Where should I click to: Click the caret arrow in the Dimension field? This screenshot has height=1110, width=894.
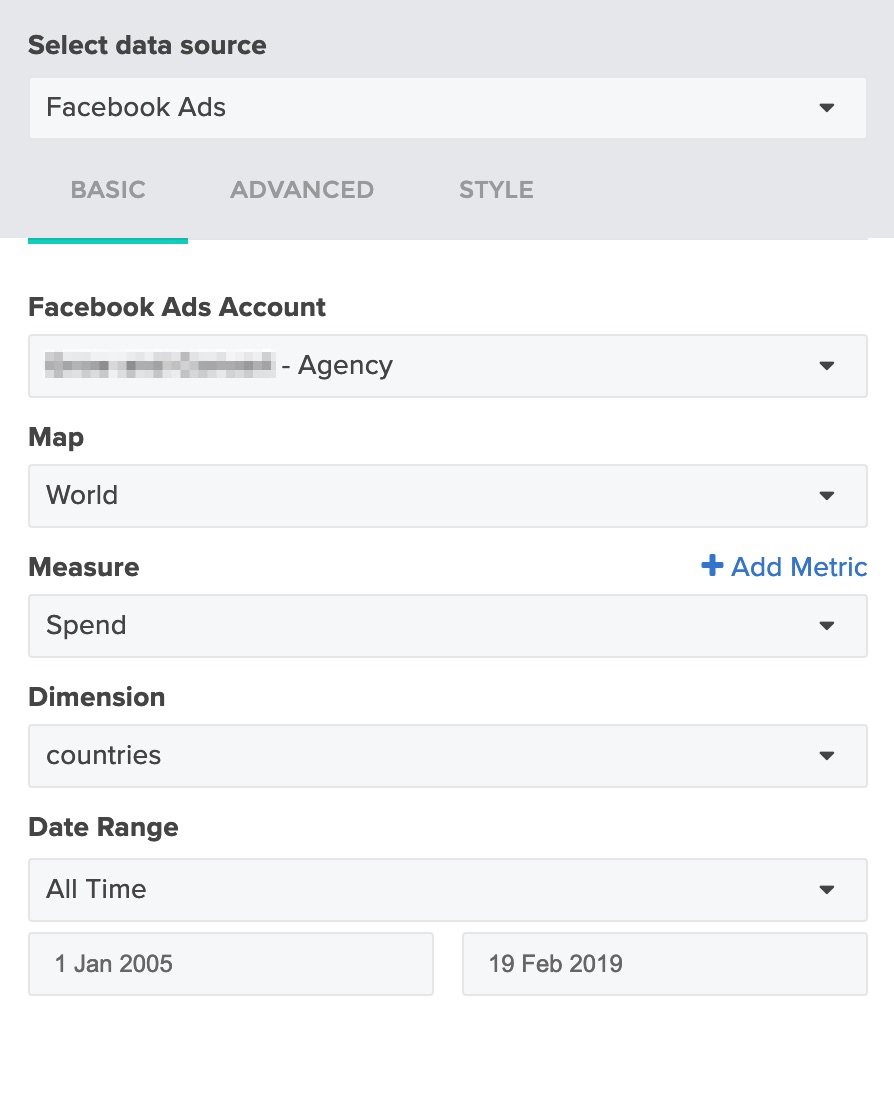coord(826,756)
